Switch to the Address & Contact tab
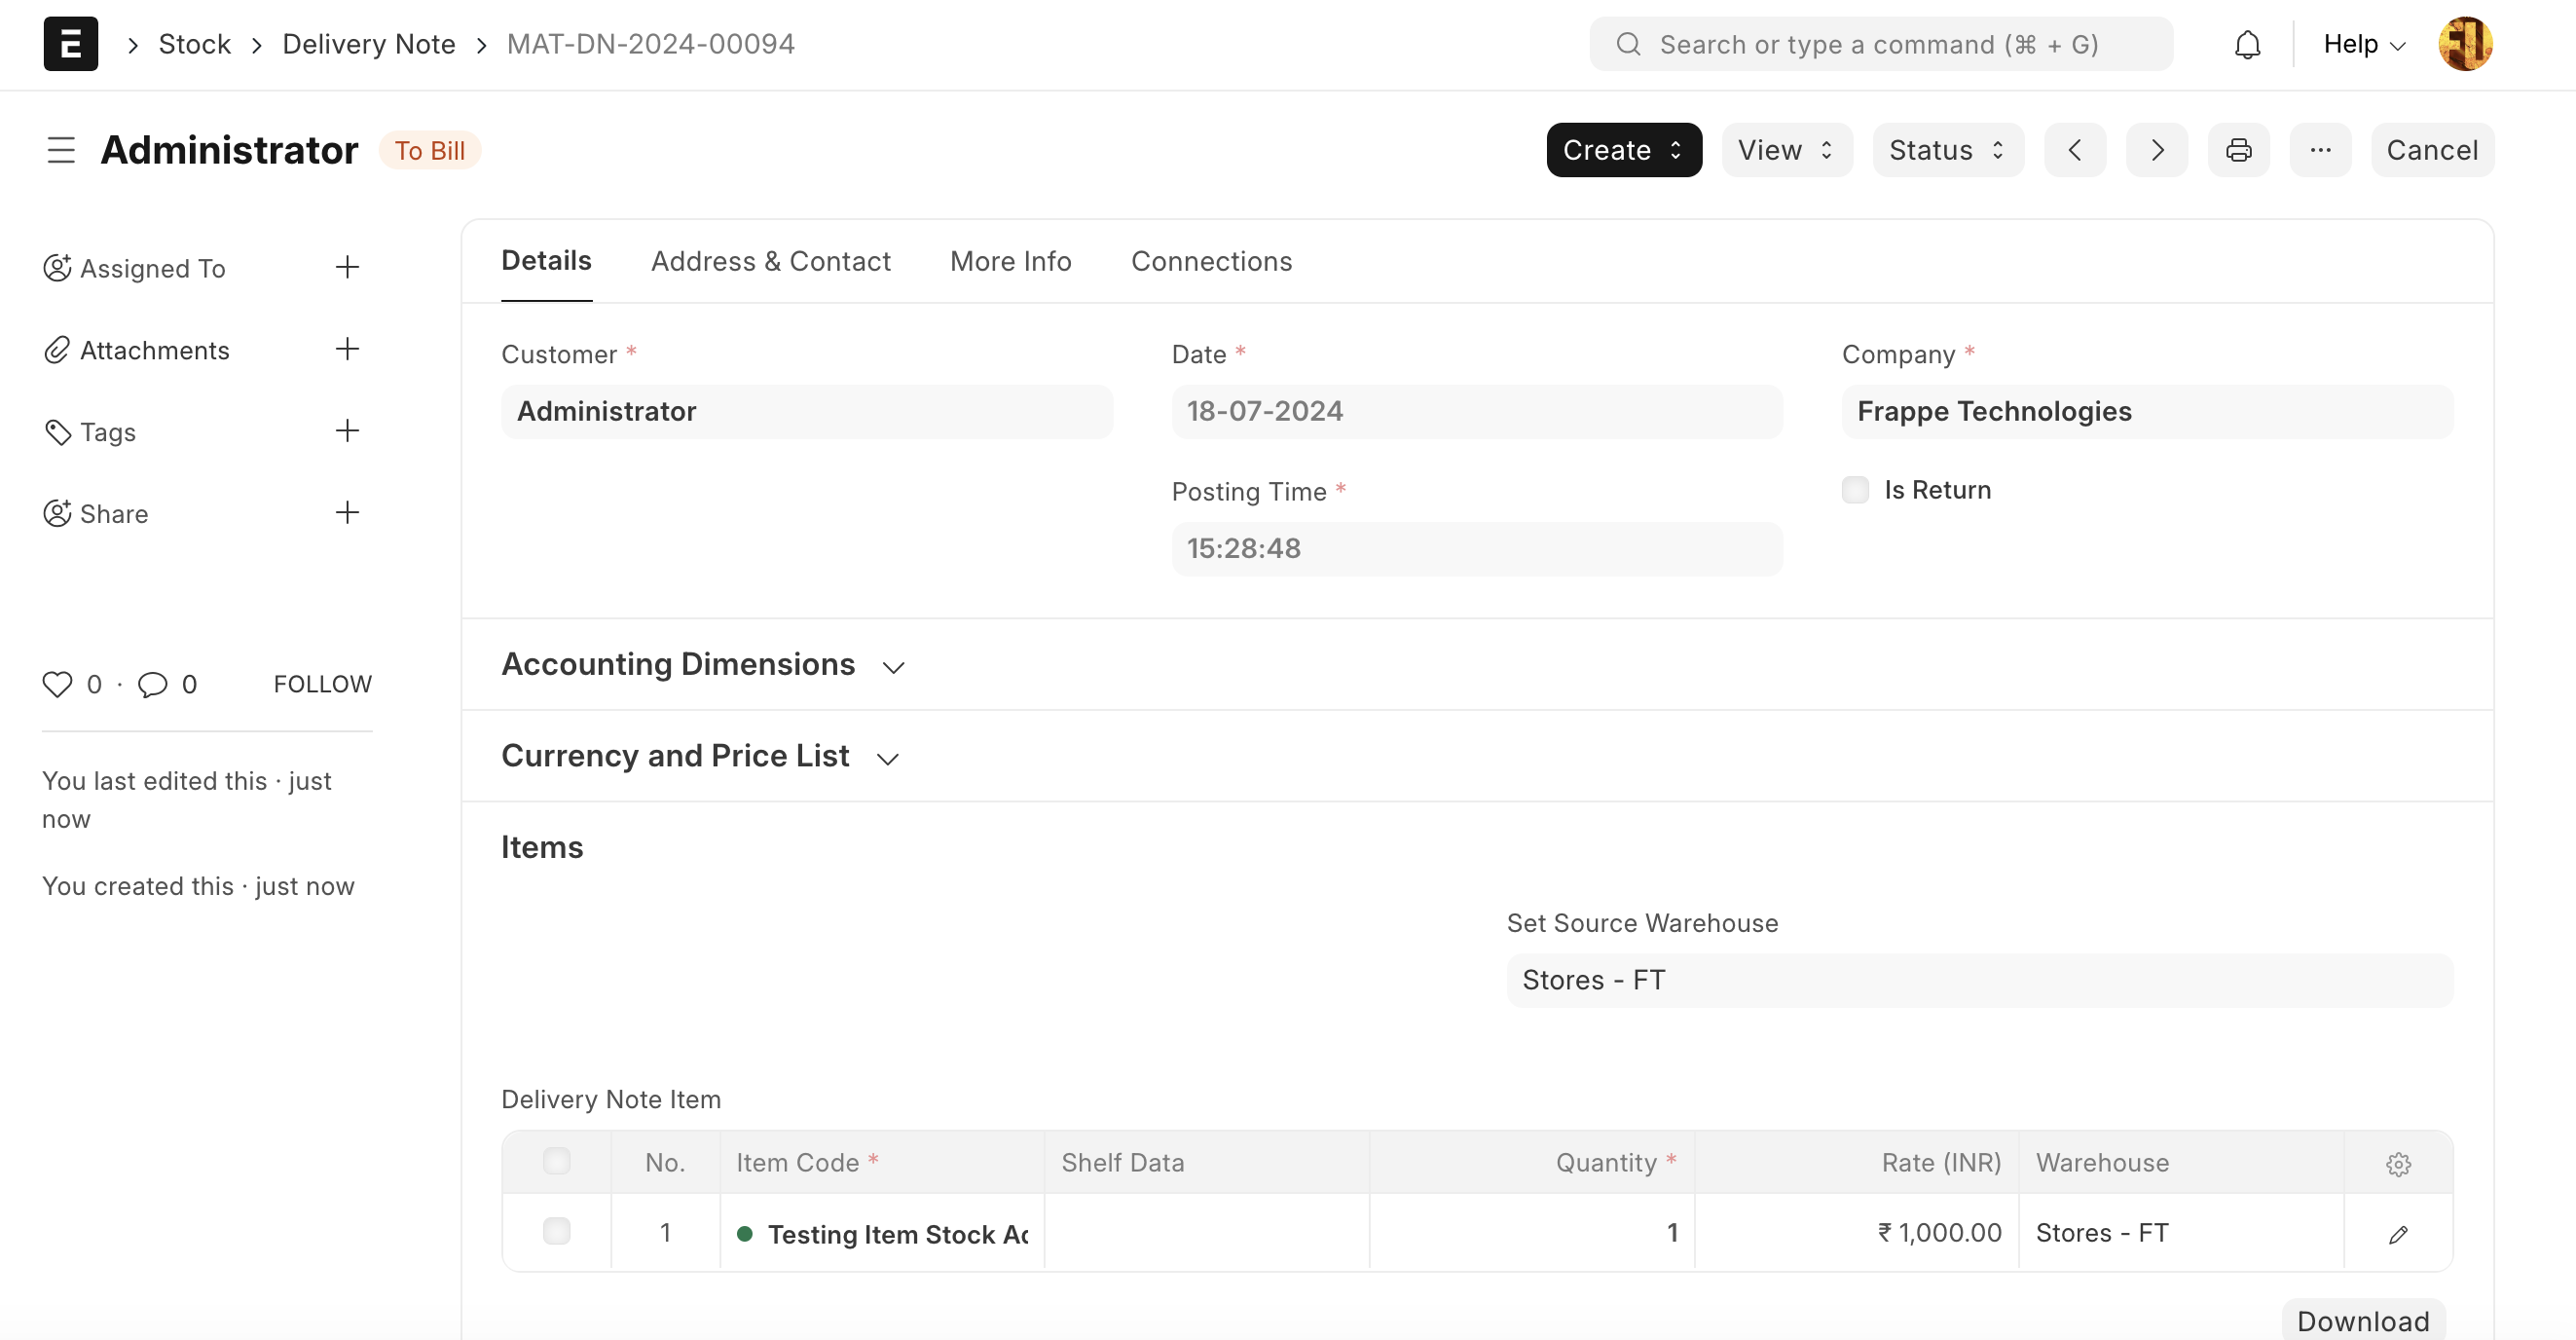The image size is (2576, 1340). pos(770,261)
